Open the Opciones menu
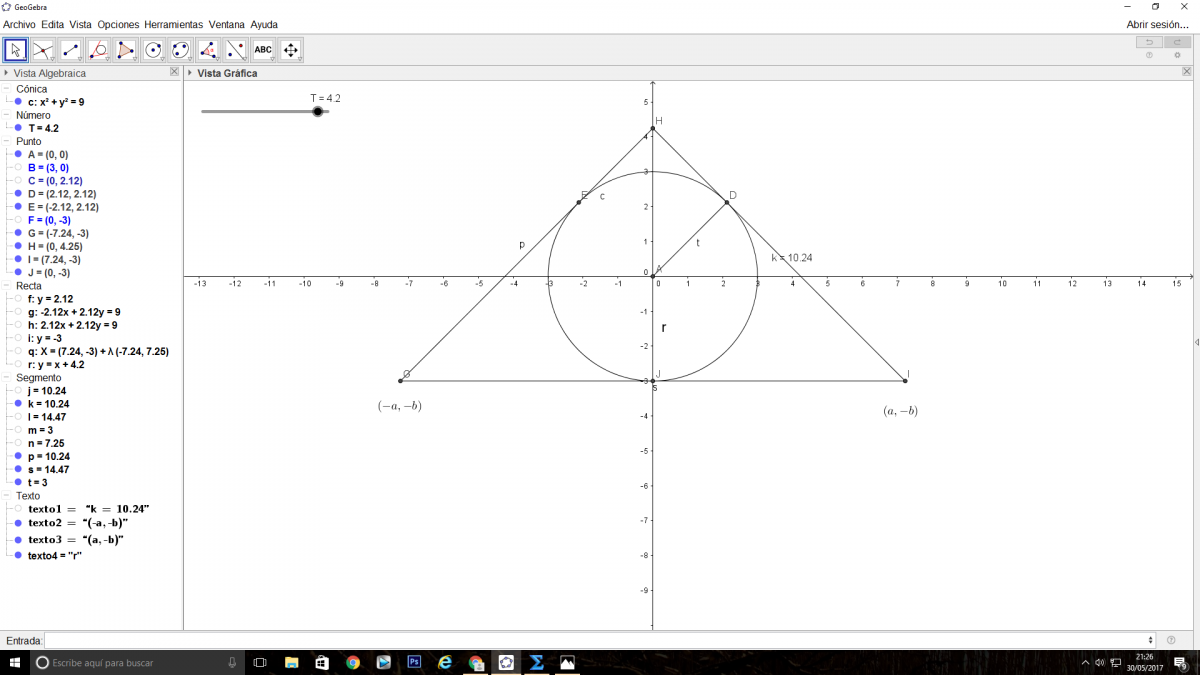Screen dimensions: 1200x675 [118, 24]
